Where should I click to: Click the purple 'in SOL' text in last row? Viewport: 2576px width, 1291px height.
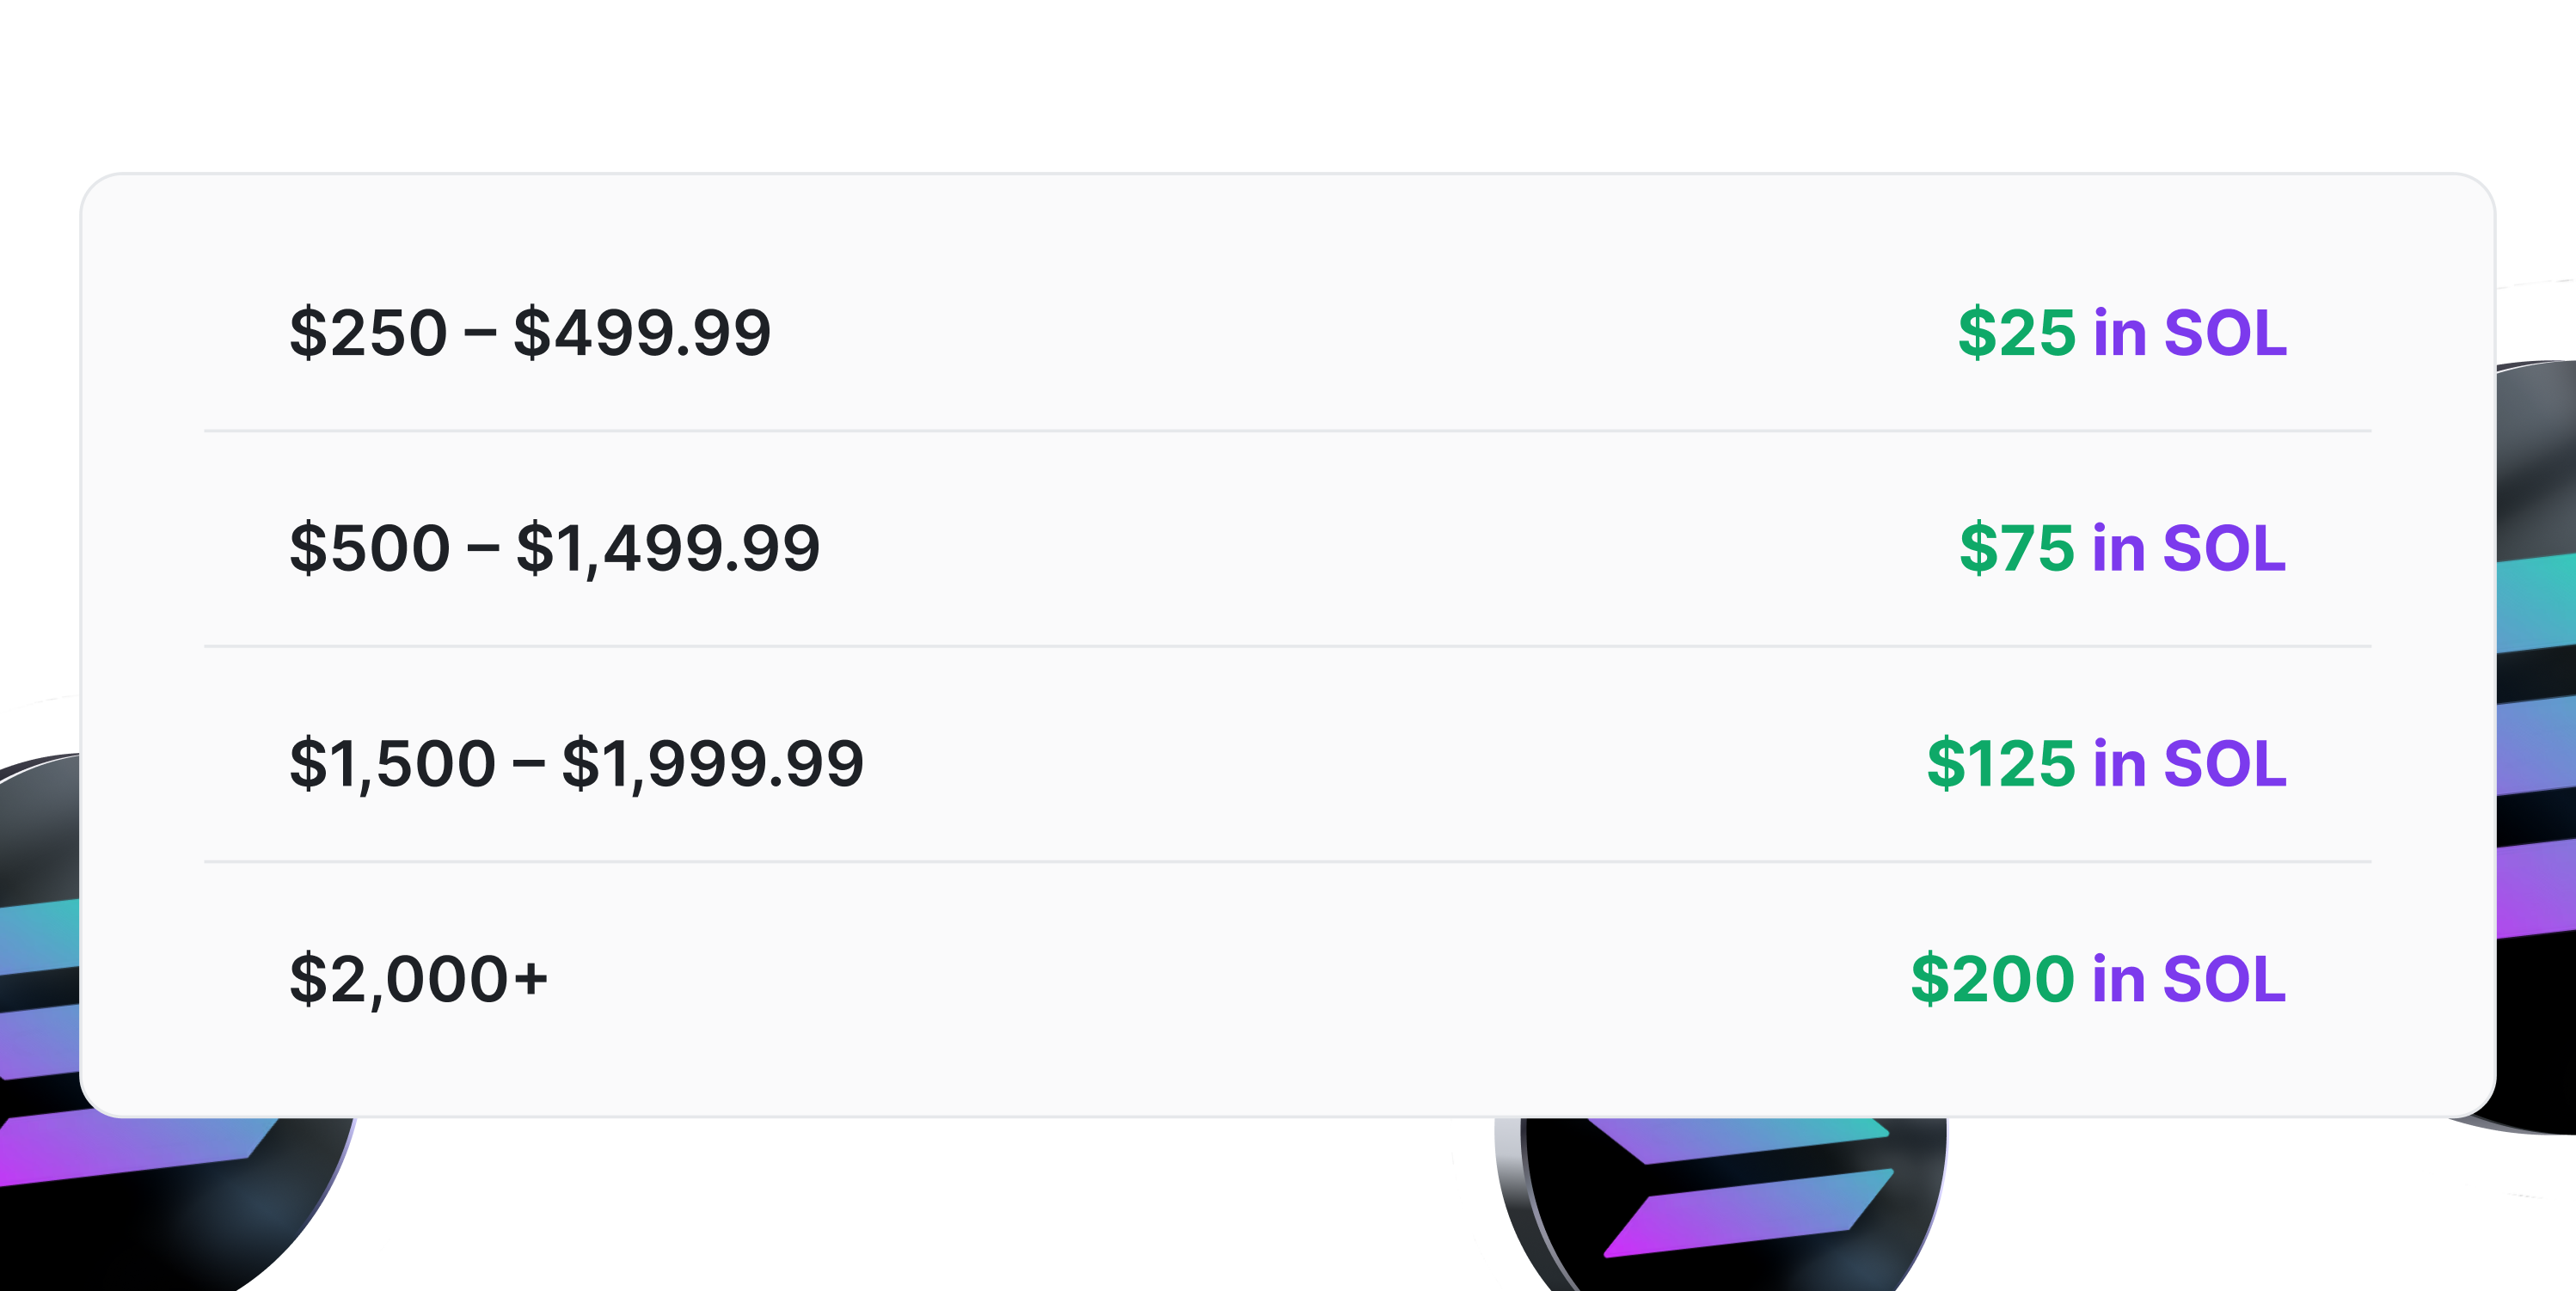pyautogui.click(x=2190, y=979)
